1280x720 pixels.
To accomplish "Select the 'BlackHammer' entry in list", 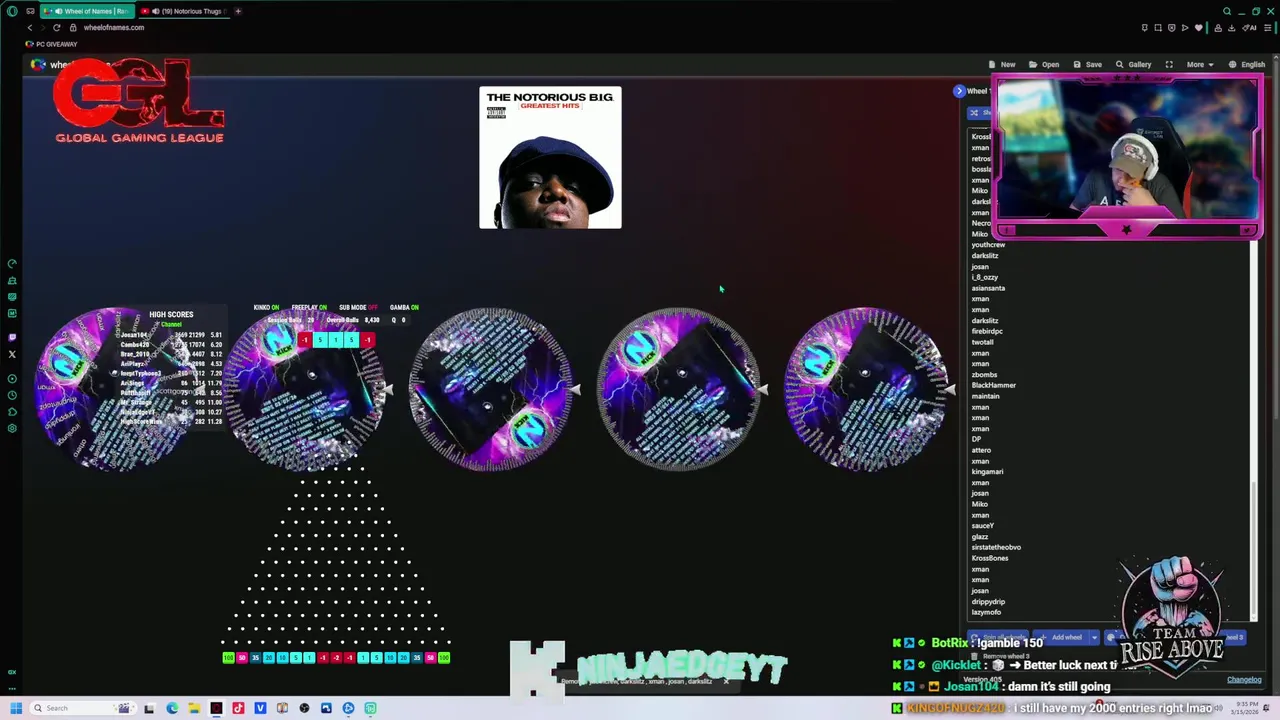I will click(x=993, y=385).
